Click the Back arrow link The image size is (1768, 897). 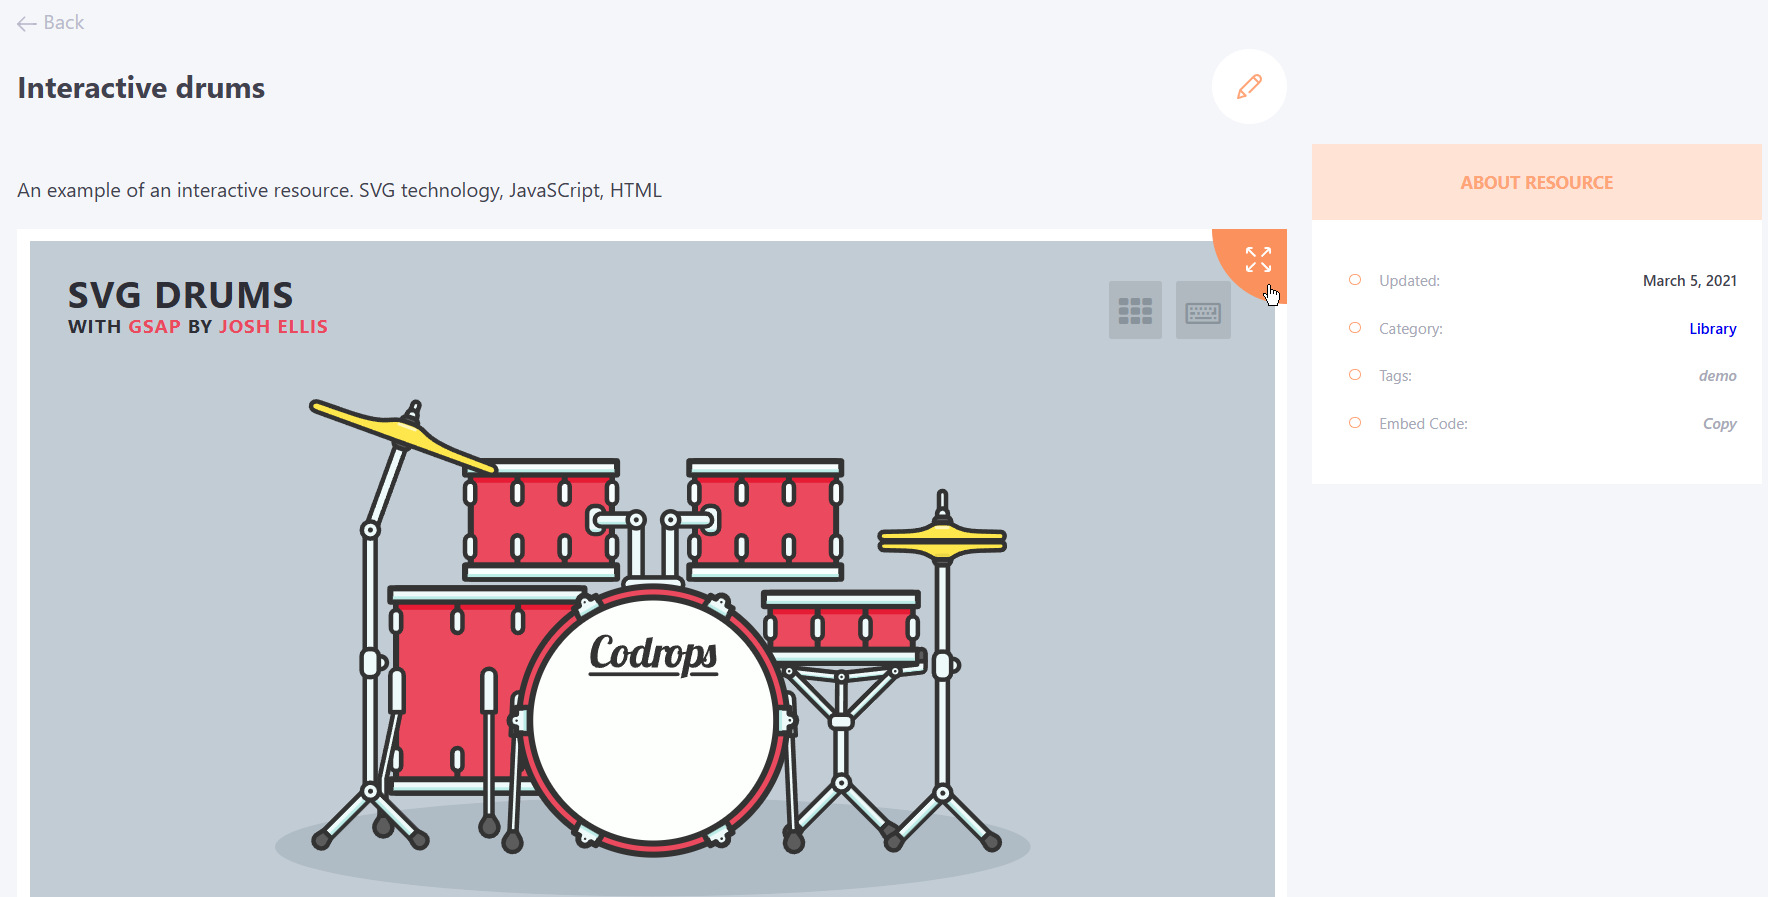click(50, 23)
